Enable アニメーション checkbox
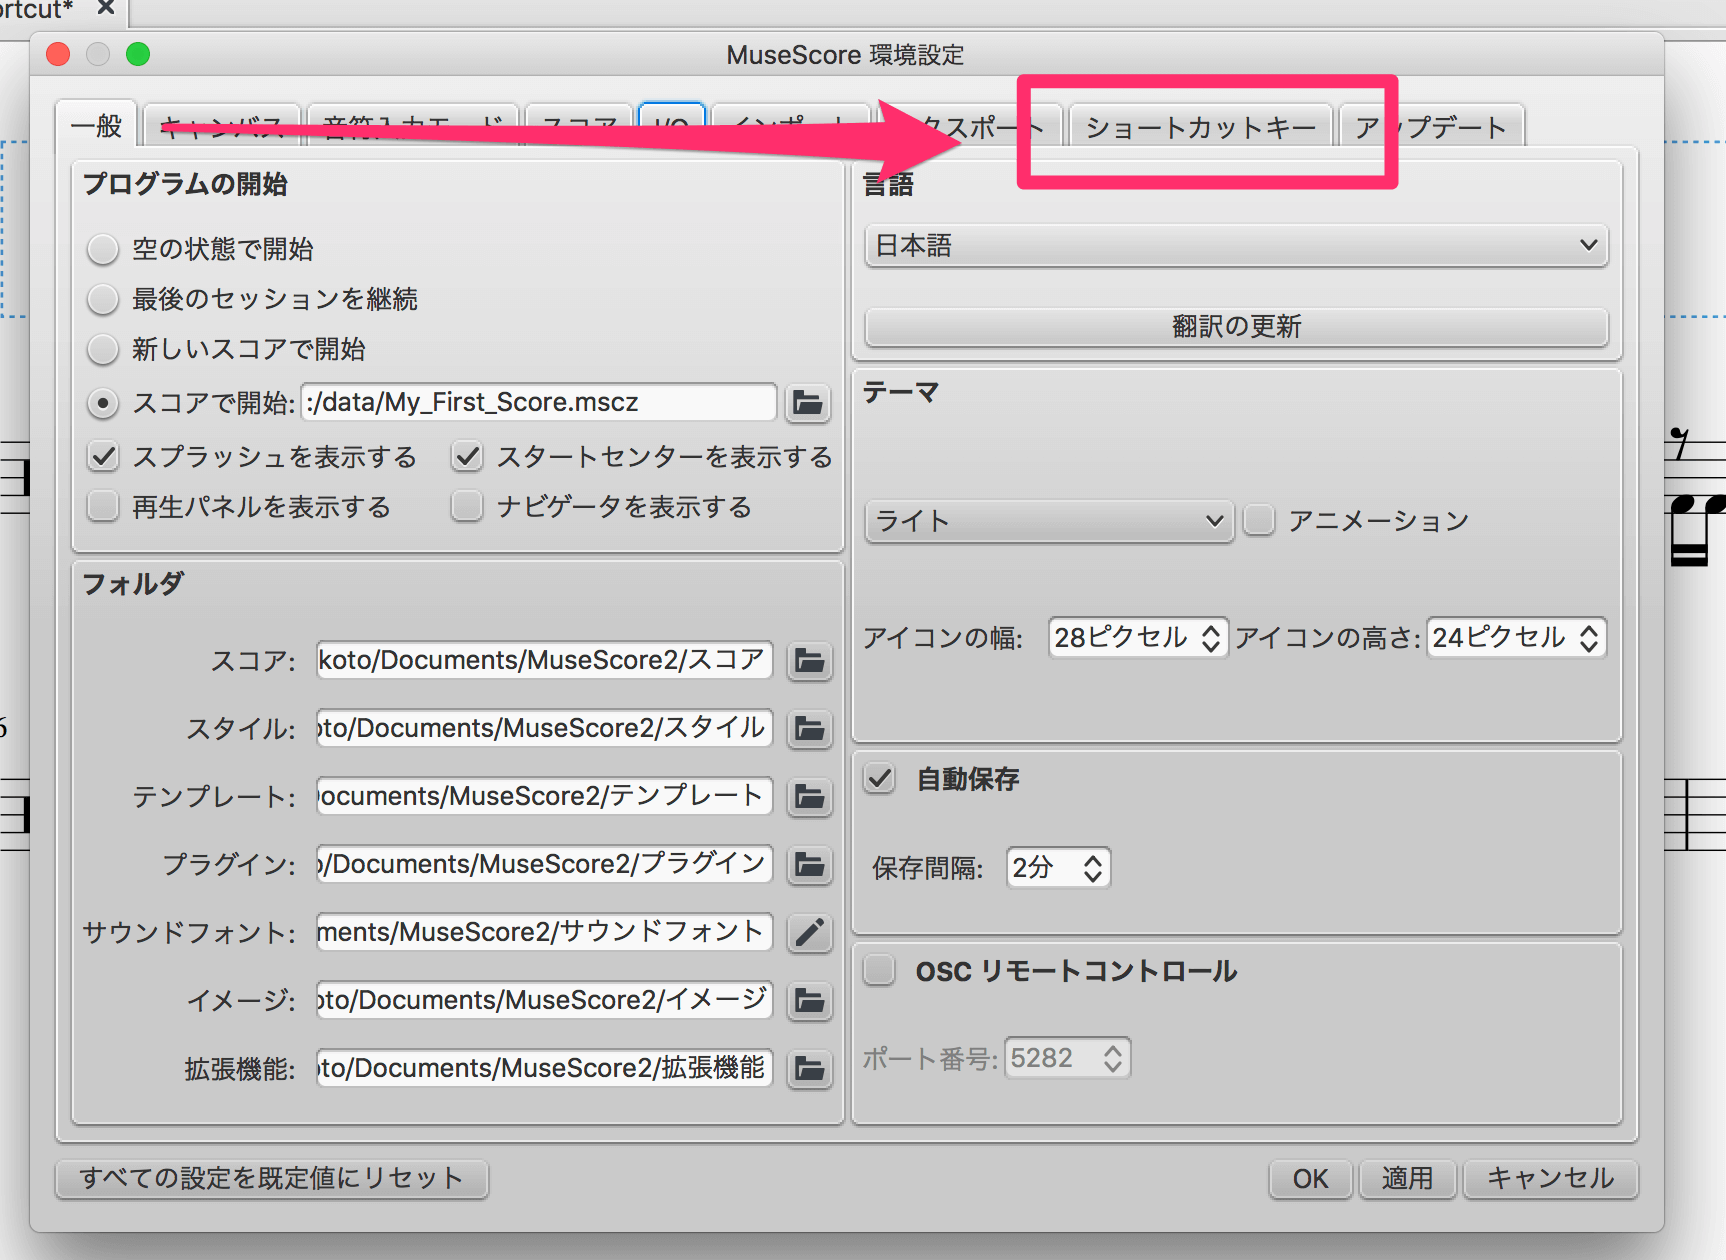Viewport: 1726px width, 1260px height. coord(1259,520)
